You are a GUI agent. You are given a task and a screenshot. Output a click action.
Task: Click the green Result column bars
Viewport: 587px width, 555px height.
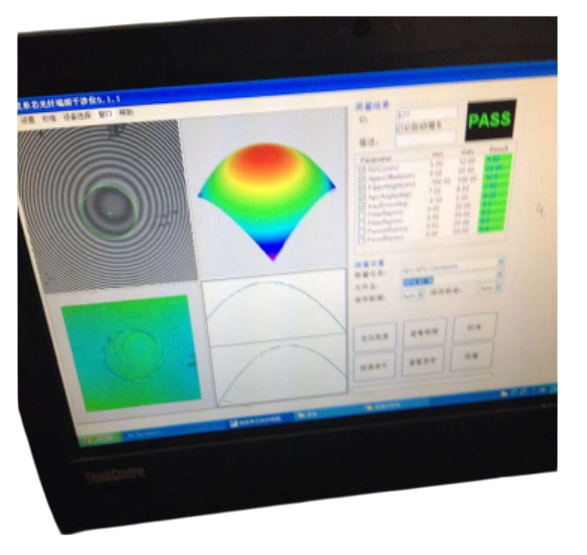[496, 193]
